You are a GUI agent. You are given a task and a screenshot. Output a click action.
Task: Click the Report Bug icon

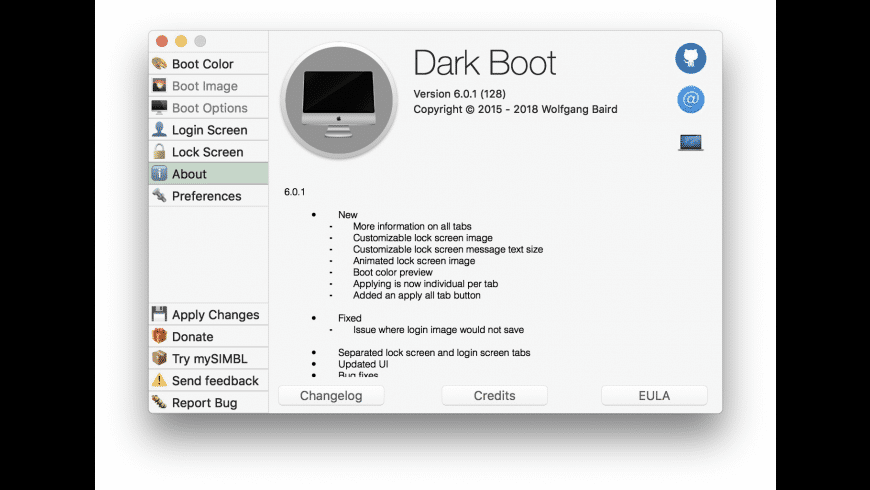159,402
